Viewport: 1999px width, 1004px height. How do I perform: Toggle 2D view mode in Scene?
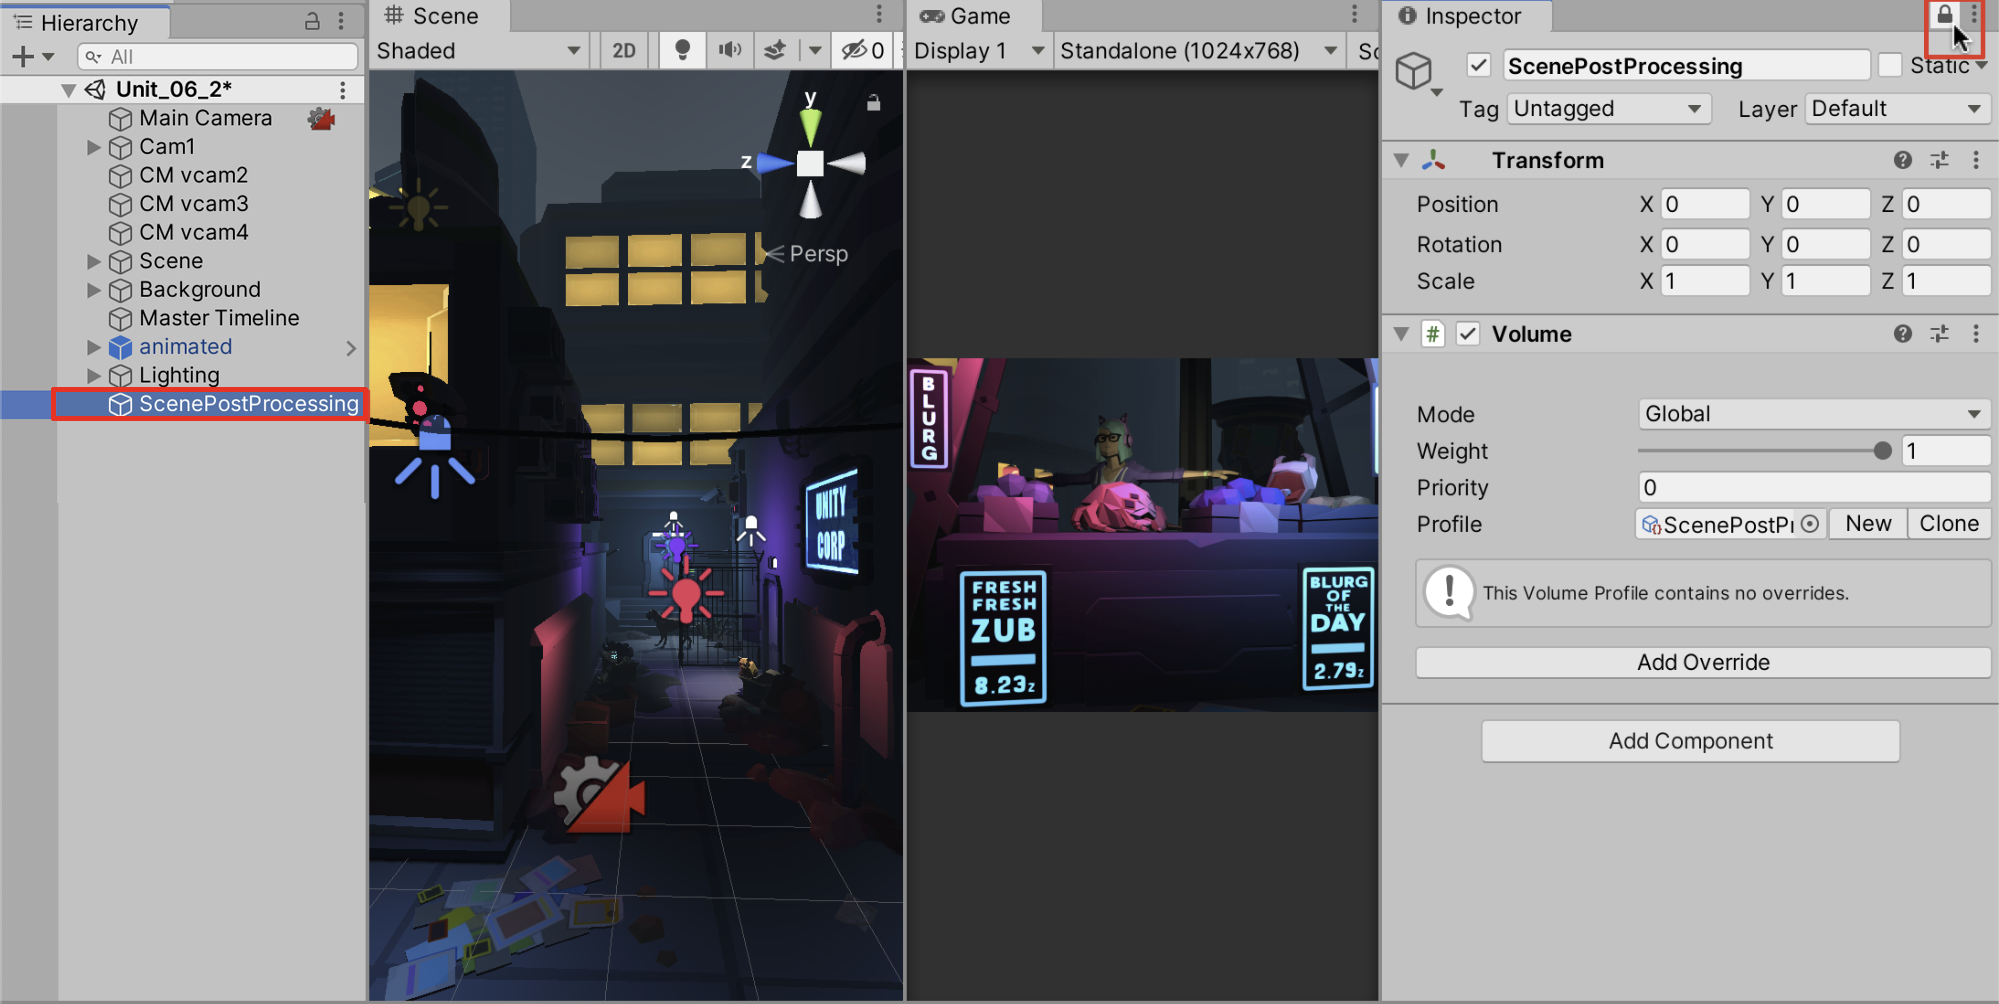click(x=624, y=50)
